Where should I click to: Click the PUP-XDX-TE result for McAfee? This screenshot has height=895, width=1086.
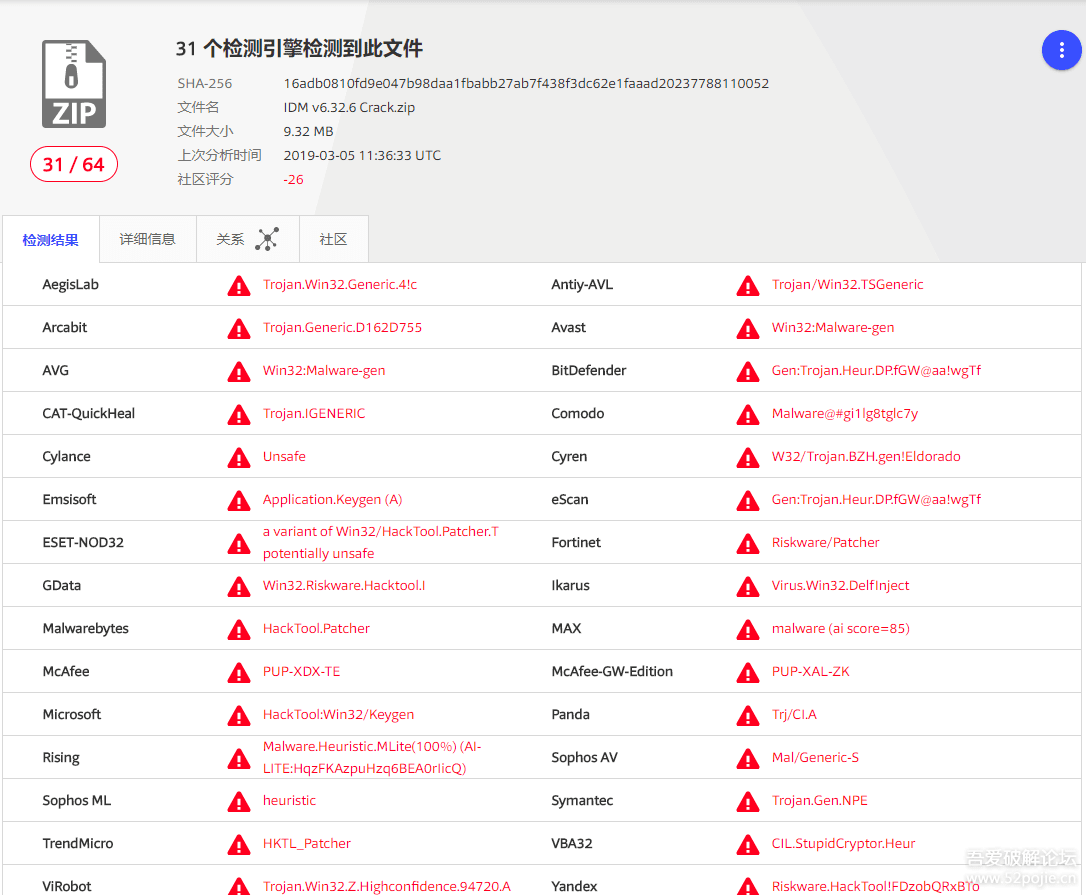click(x=301, y=671)
